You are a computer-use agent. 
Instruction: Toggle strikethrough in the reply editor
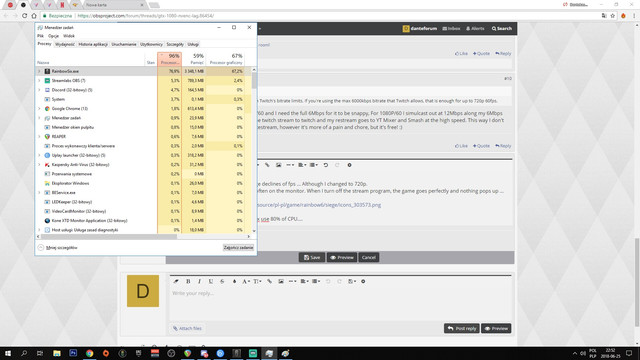point(222,281)
